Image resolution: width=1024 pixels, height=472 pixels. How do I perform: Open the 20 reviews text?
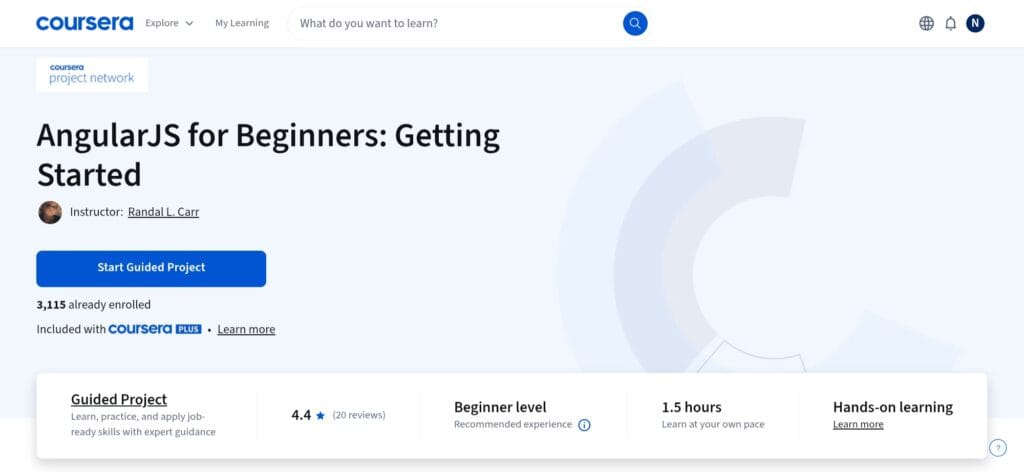coord(359,414)
